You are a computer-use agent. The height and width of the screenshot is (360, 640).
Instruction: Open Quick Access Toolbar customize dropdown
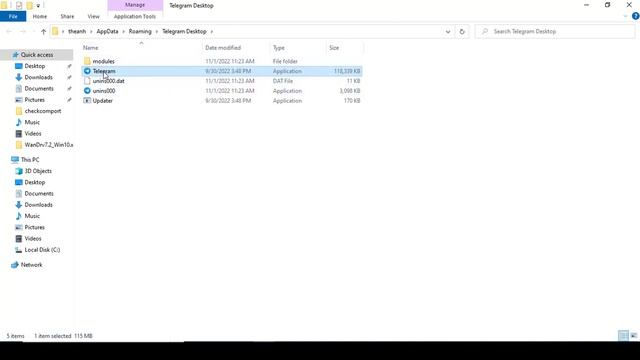pyautogui.click(x=38, y=6)
